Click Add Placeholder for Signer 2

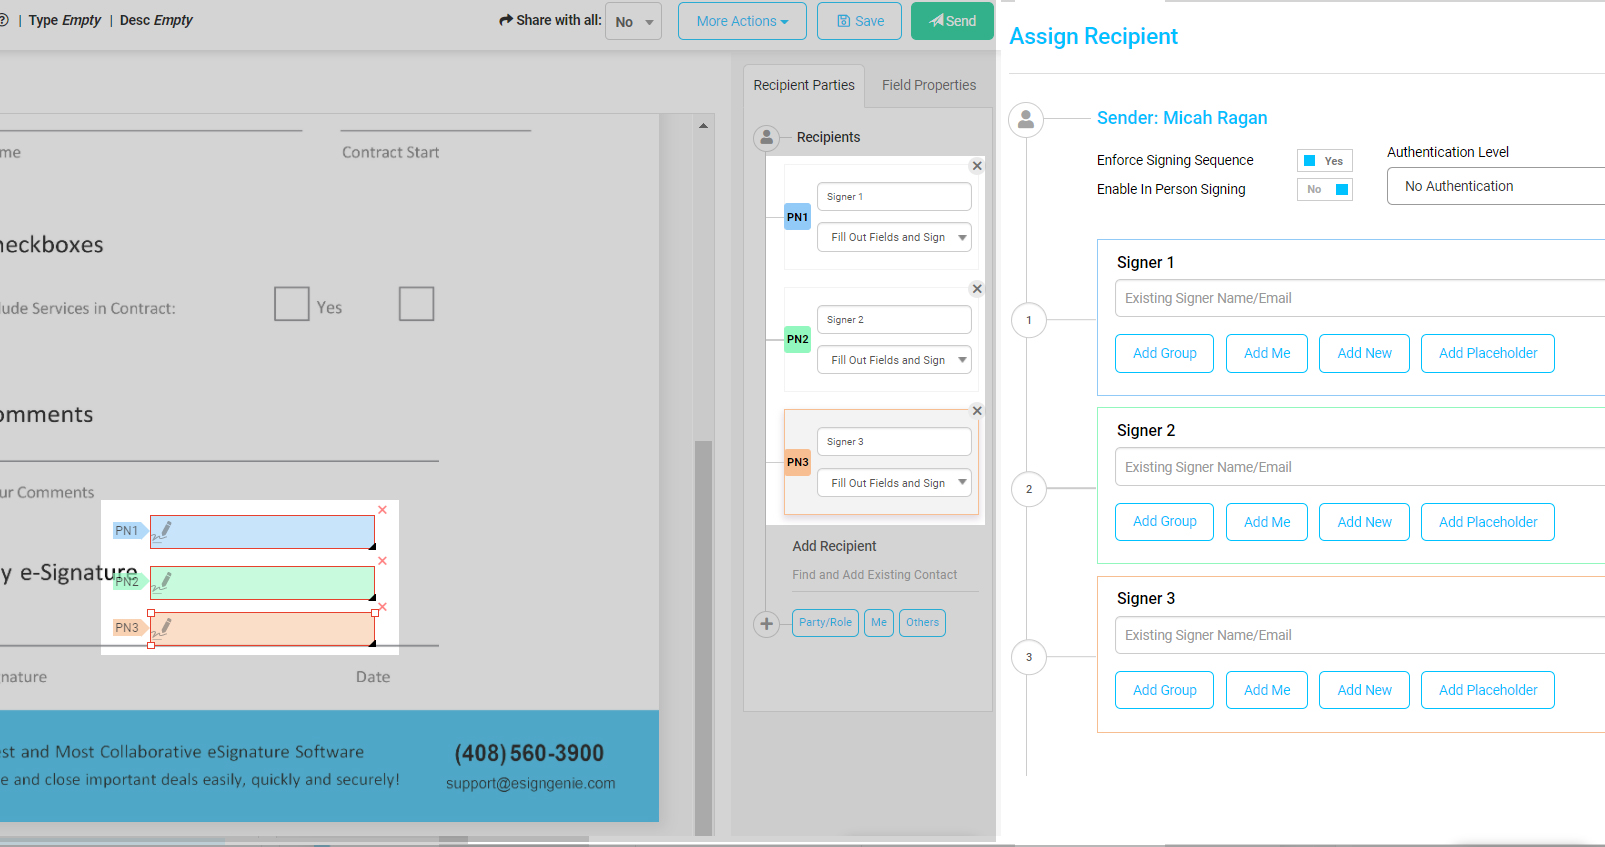pyautogui.click(x=1488, y=522)
